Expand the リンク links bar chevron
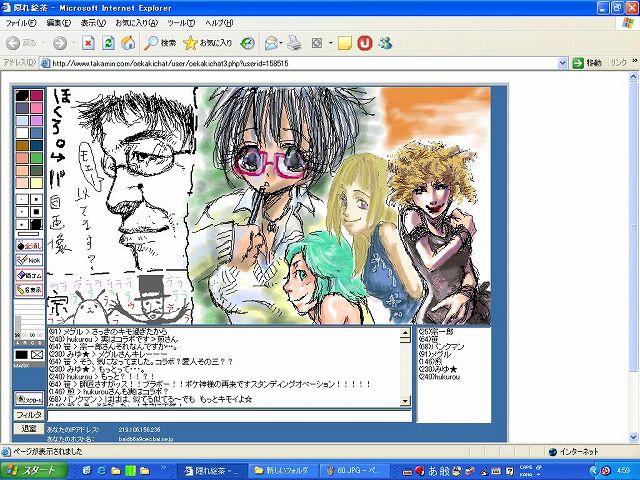 coord(635,61)
